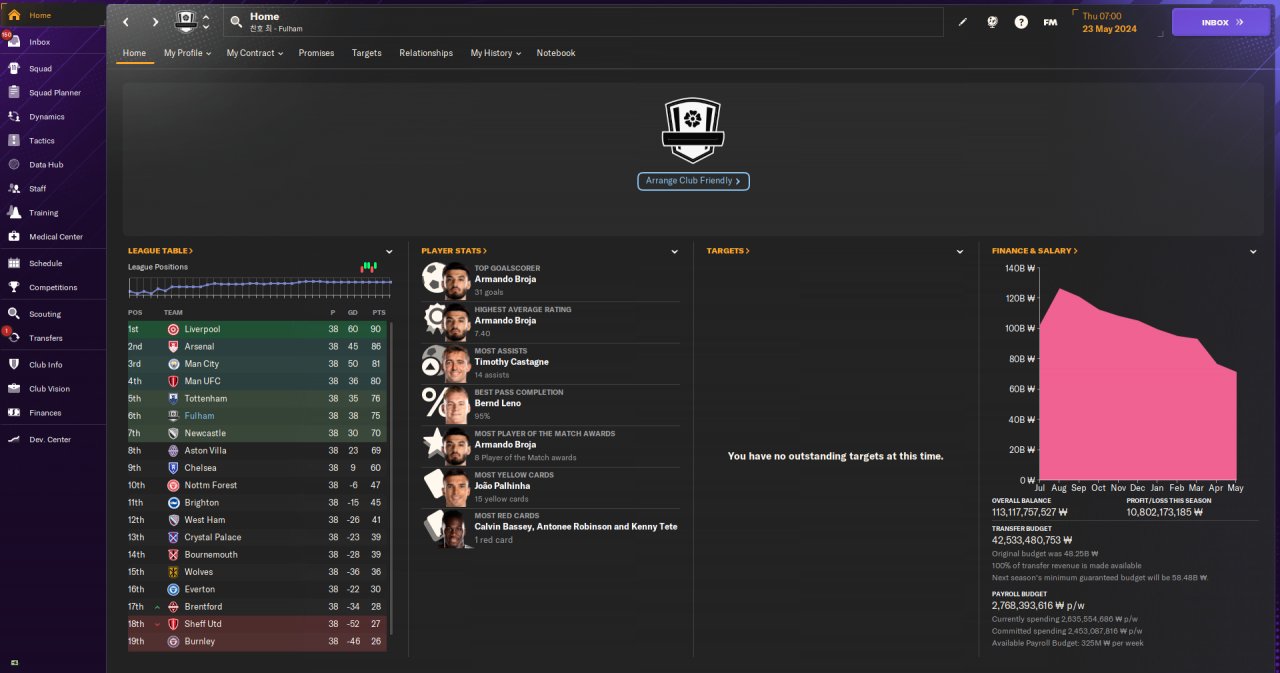
Task: Open Club Vision
Action: pos(49,389)
